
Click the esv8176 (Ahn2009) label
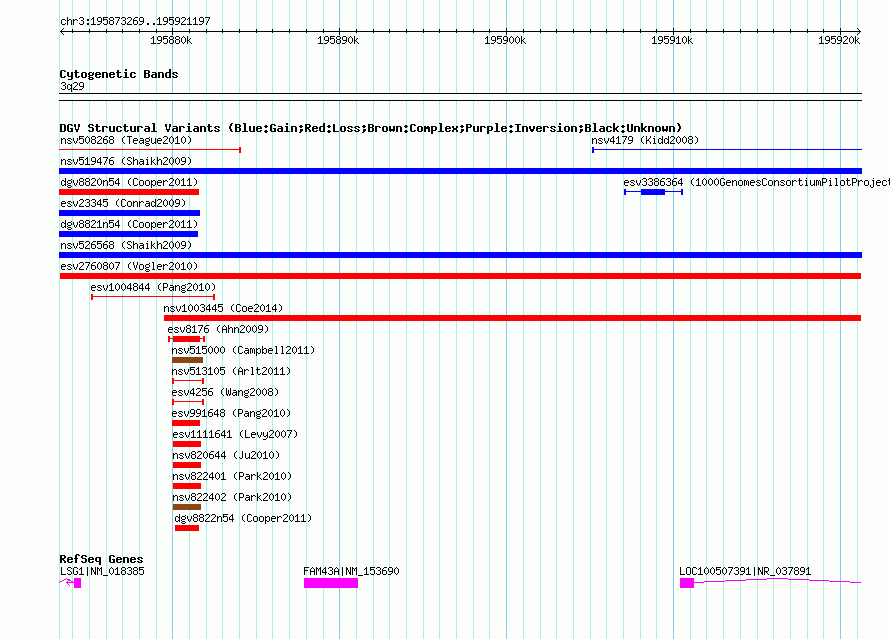[x=218, y=329]
